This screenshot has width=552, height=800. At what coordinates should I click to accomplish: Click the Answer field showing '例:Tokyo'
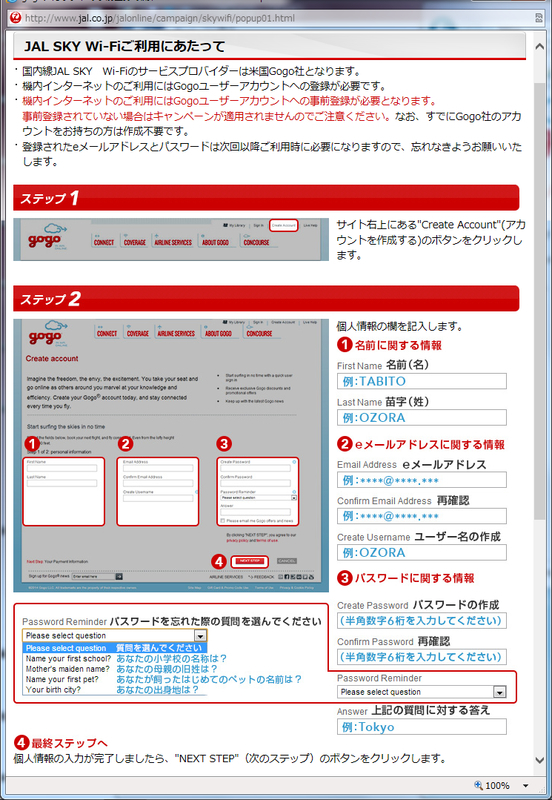pos(421,727)
